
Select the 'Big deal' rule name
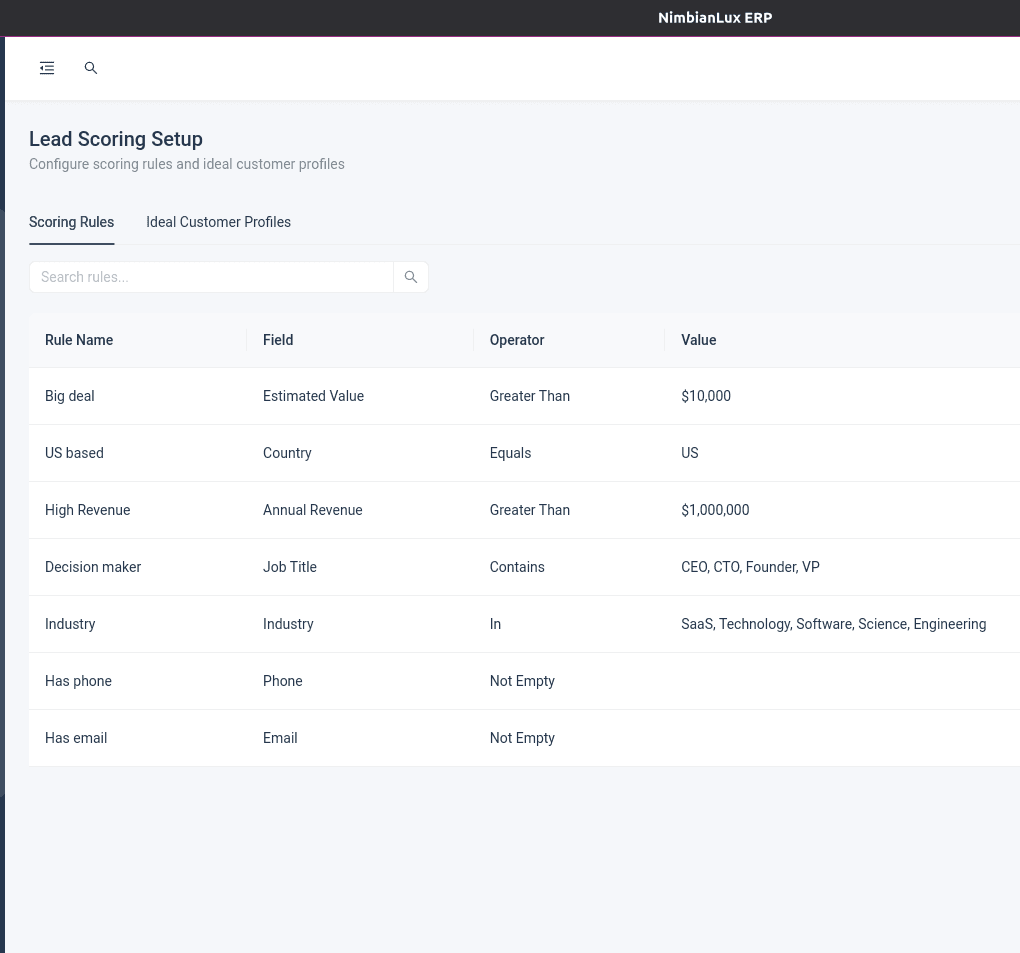pos(70,396)
